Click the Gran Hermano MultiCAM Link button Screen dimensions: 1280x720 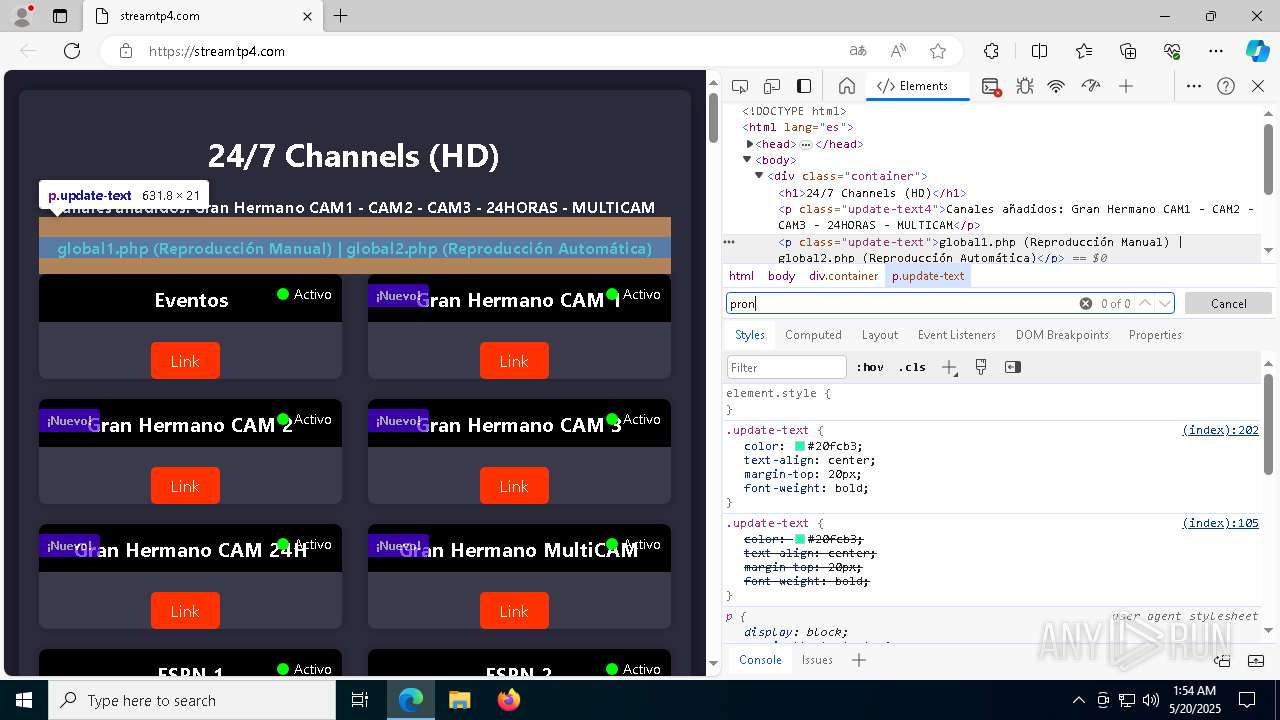514,611
